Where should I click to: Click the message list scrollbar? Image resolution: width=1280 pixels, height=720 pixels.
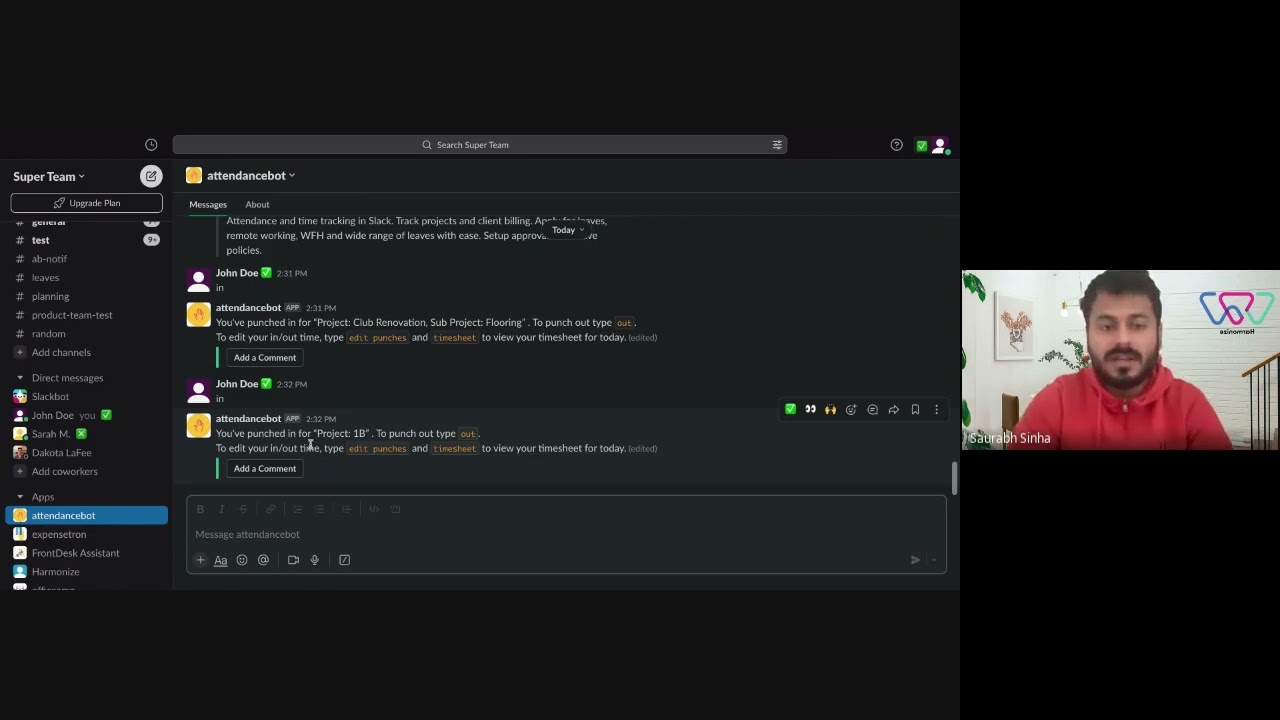coord(954,478)
